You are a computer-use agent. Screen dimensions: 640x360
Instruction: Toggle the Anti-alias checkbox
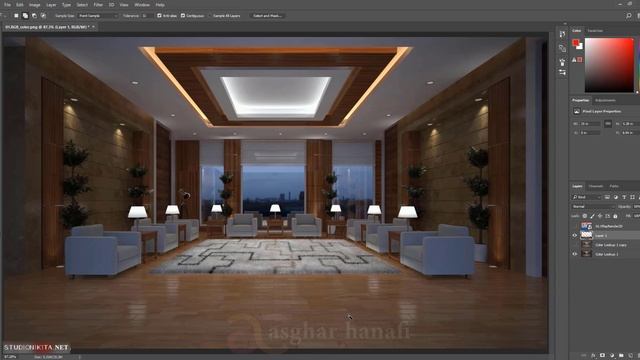point(159,16)
